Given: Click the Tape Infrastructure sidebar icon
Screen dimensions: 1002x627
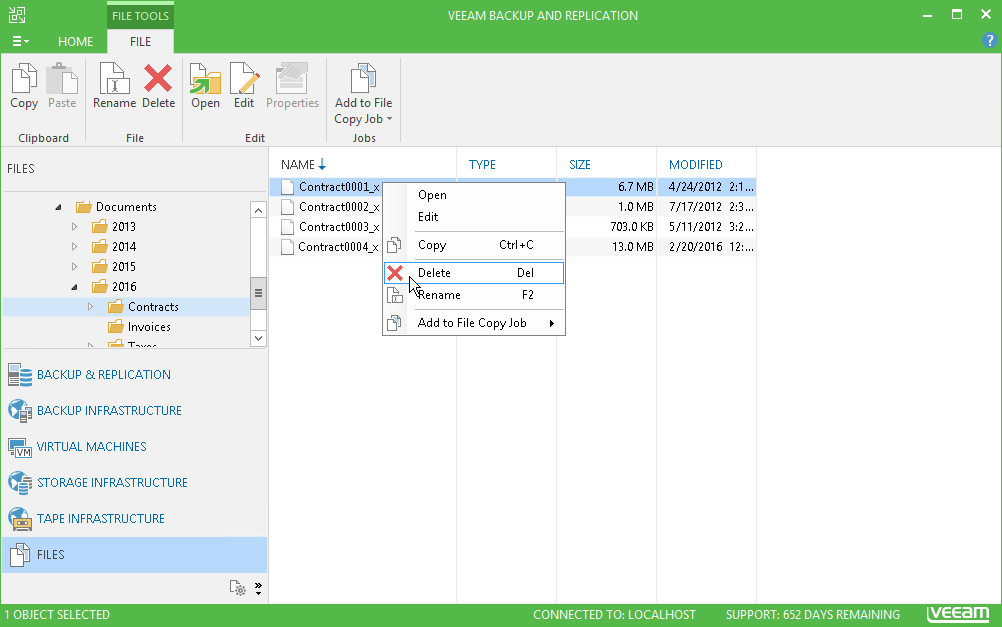Looking at the screenshot, I should (20, 519).
